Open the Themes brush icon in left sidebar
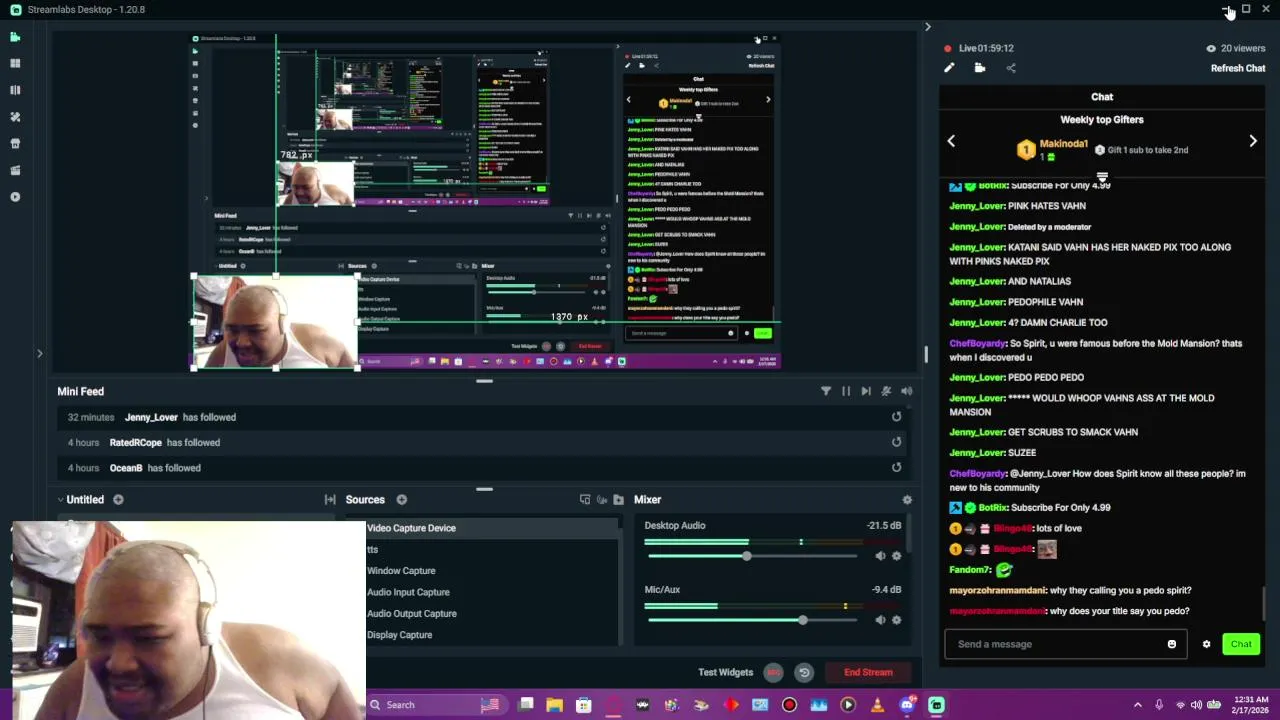The height and width of the screenshot is (720, 1280). (x=15, y=117)
